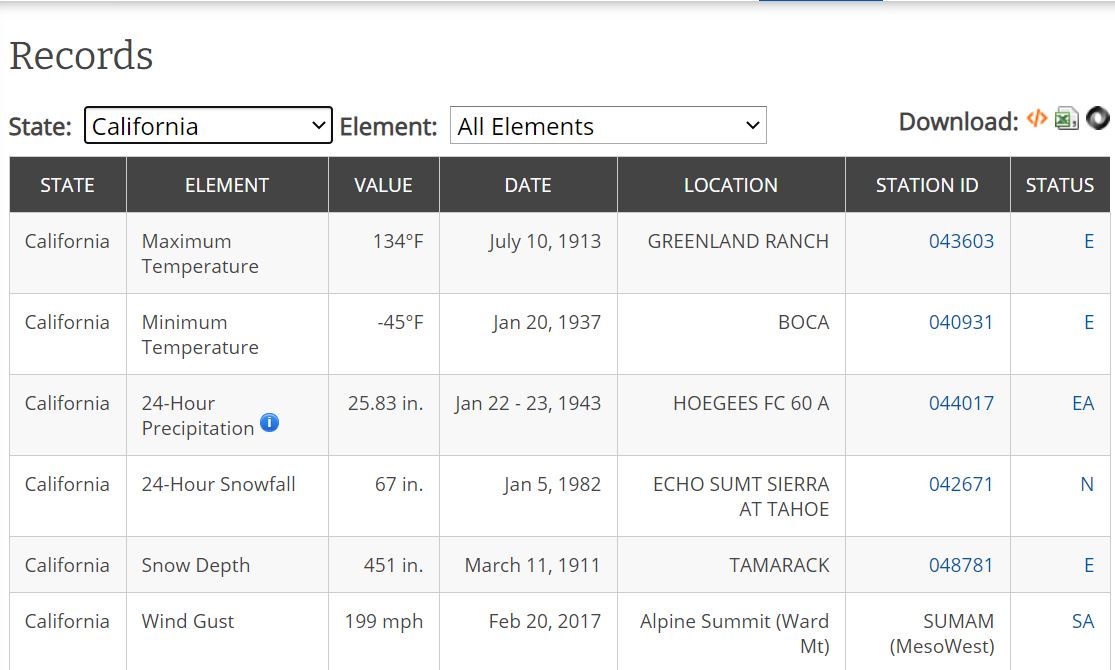Click status E for Maximum Temperature
This screenshot has height=670, width=1115.
(x=1088, y=241)
